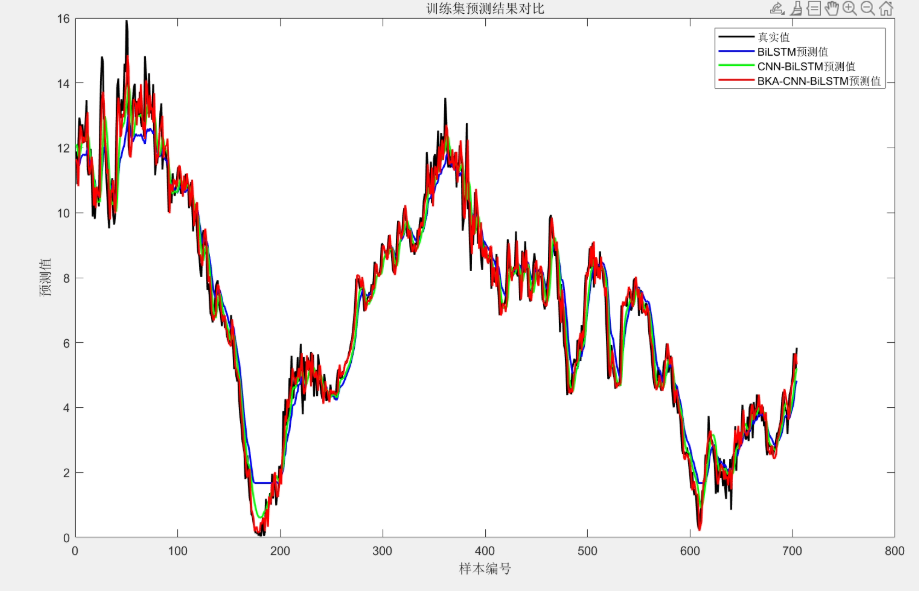Click x-axis tick label 200
919x591 pixels.
click(280, 551)
